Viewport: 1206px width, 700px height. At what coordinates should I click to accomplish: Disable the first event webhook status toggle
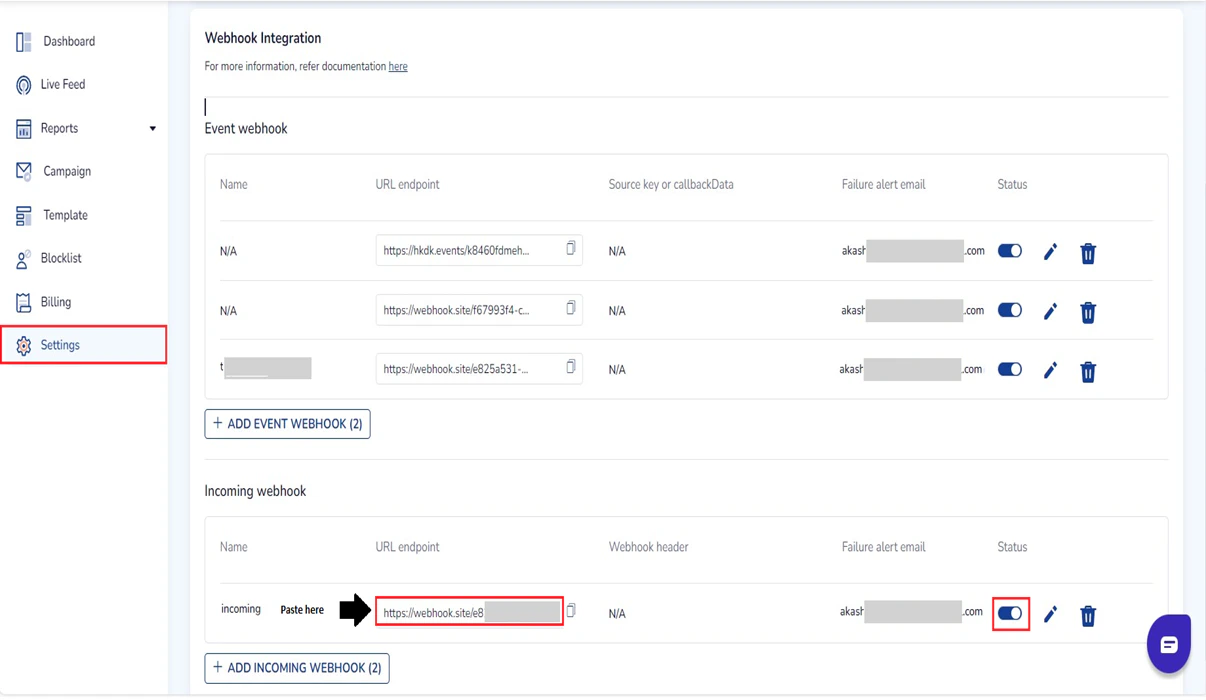point(1009,252)
